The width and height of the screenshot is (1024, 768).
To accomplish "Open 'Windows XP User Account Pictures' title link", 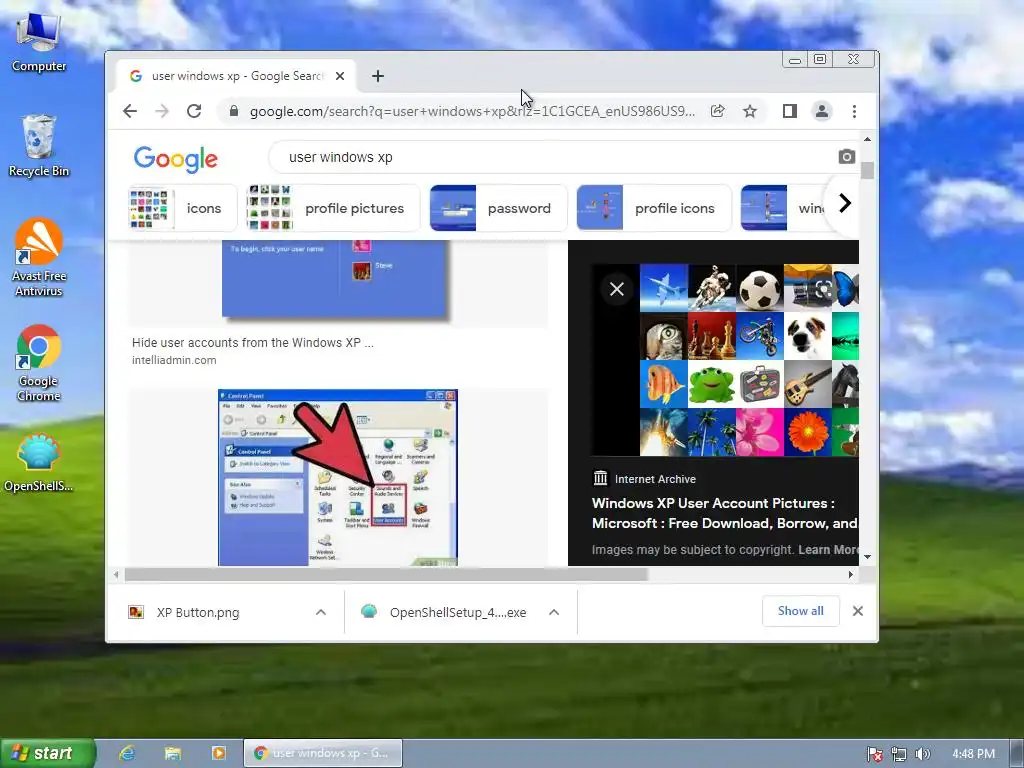I will coord(725,513).
